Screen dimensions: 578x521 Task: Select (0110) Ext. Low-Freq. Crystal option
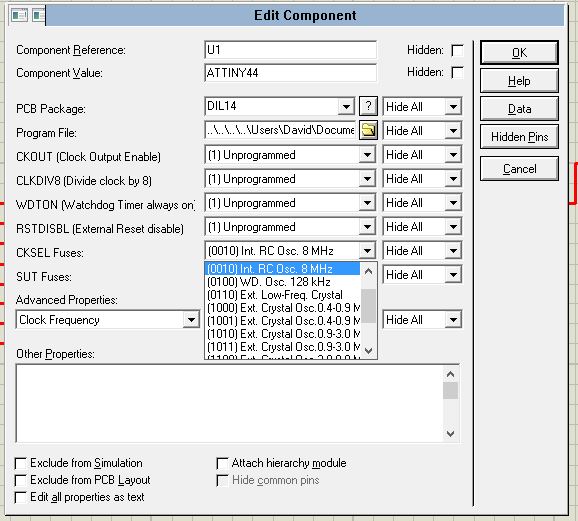[x=282, y=295]
